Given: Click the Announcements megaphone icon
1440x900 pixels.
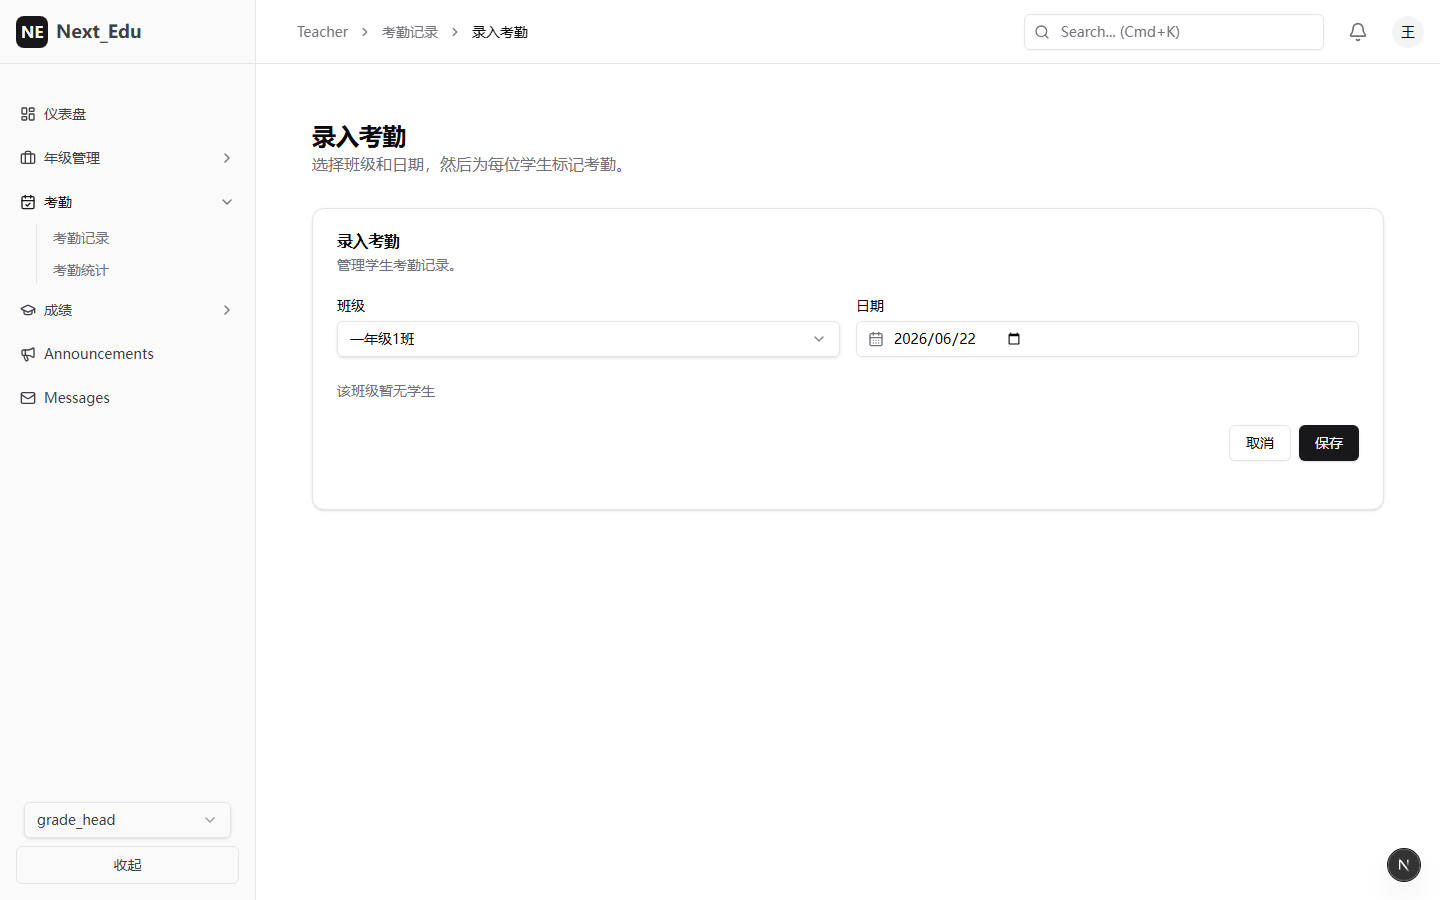Looking at the screenshot, I should tap(28, 354).
